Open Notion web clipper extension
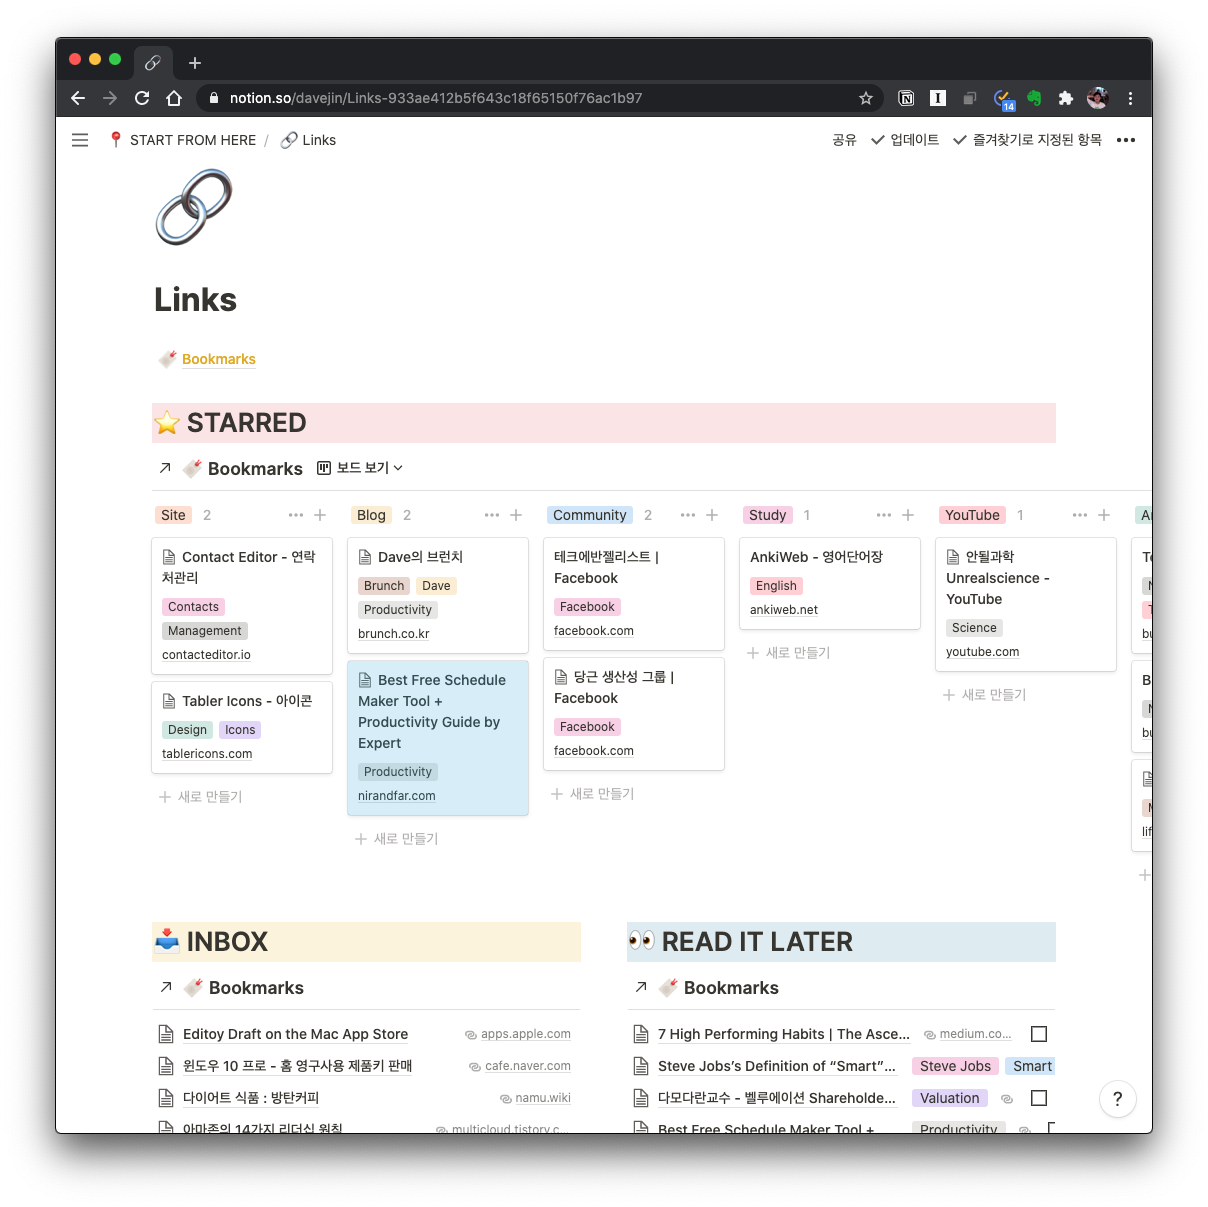Screen dimensions: 1208x1207 coord(906,98)
